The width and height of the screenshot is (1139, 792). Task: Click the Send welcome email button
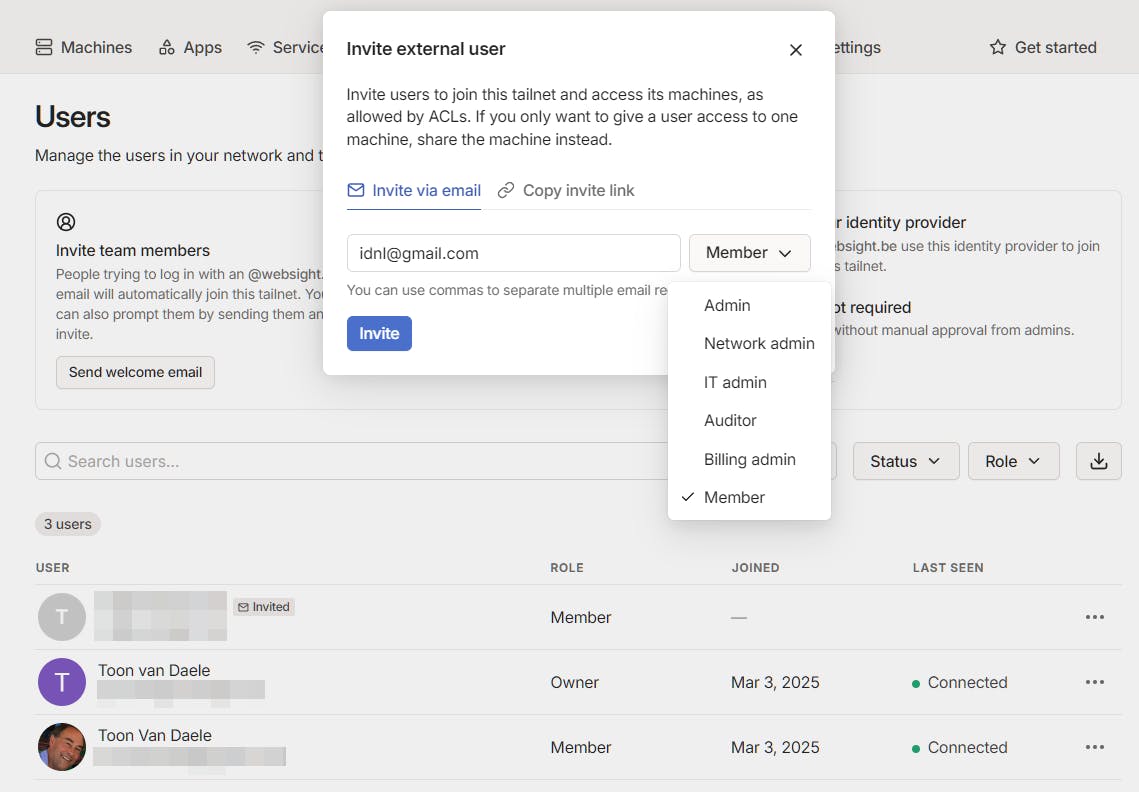click(135, 372)
